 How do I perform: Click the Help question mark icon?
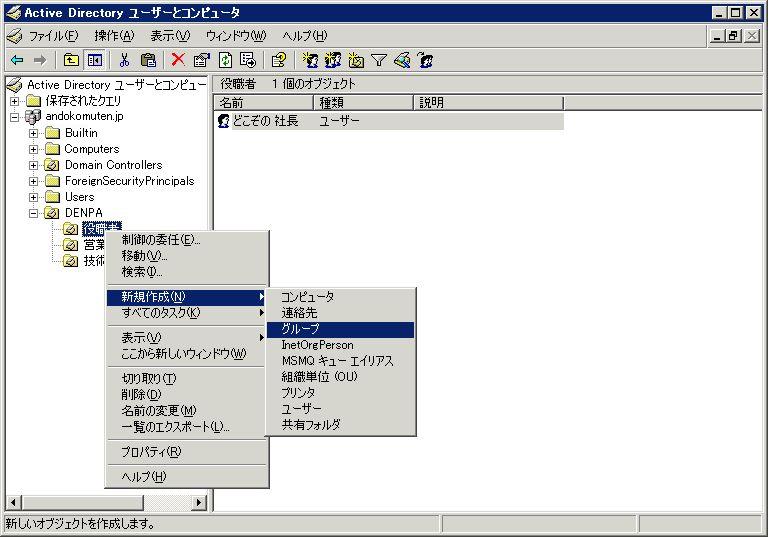pyautogui.click(x=279, y=60)
